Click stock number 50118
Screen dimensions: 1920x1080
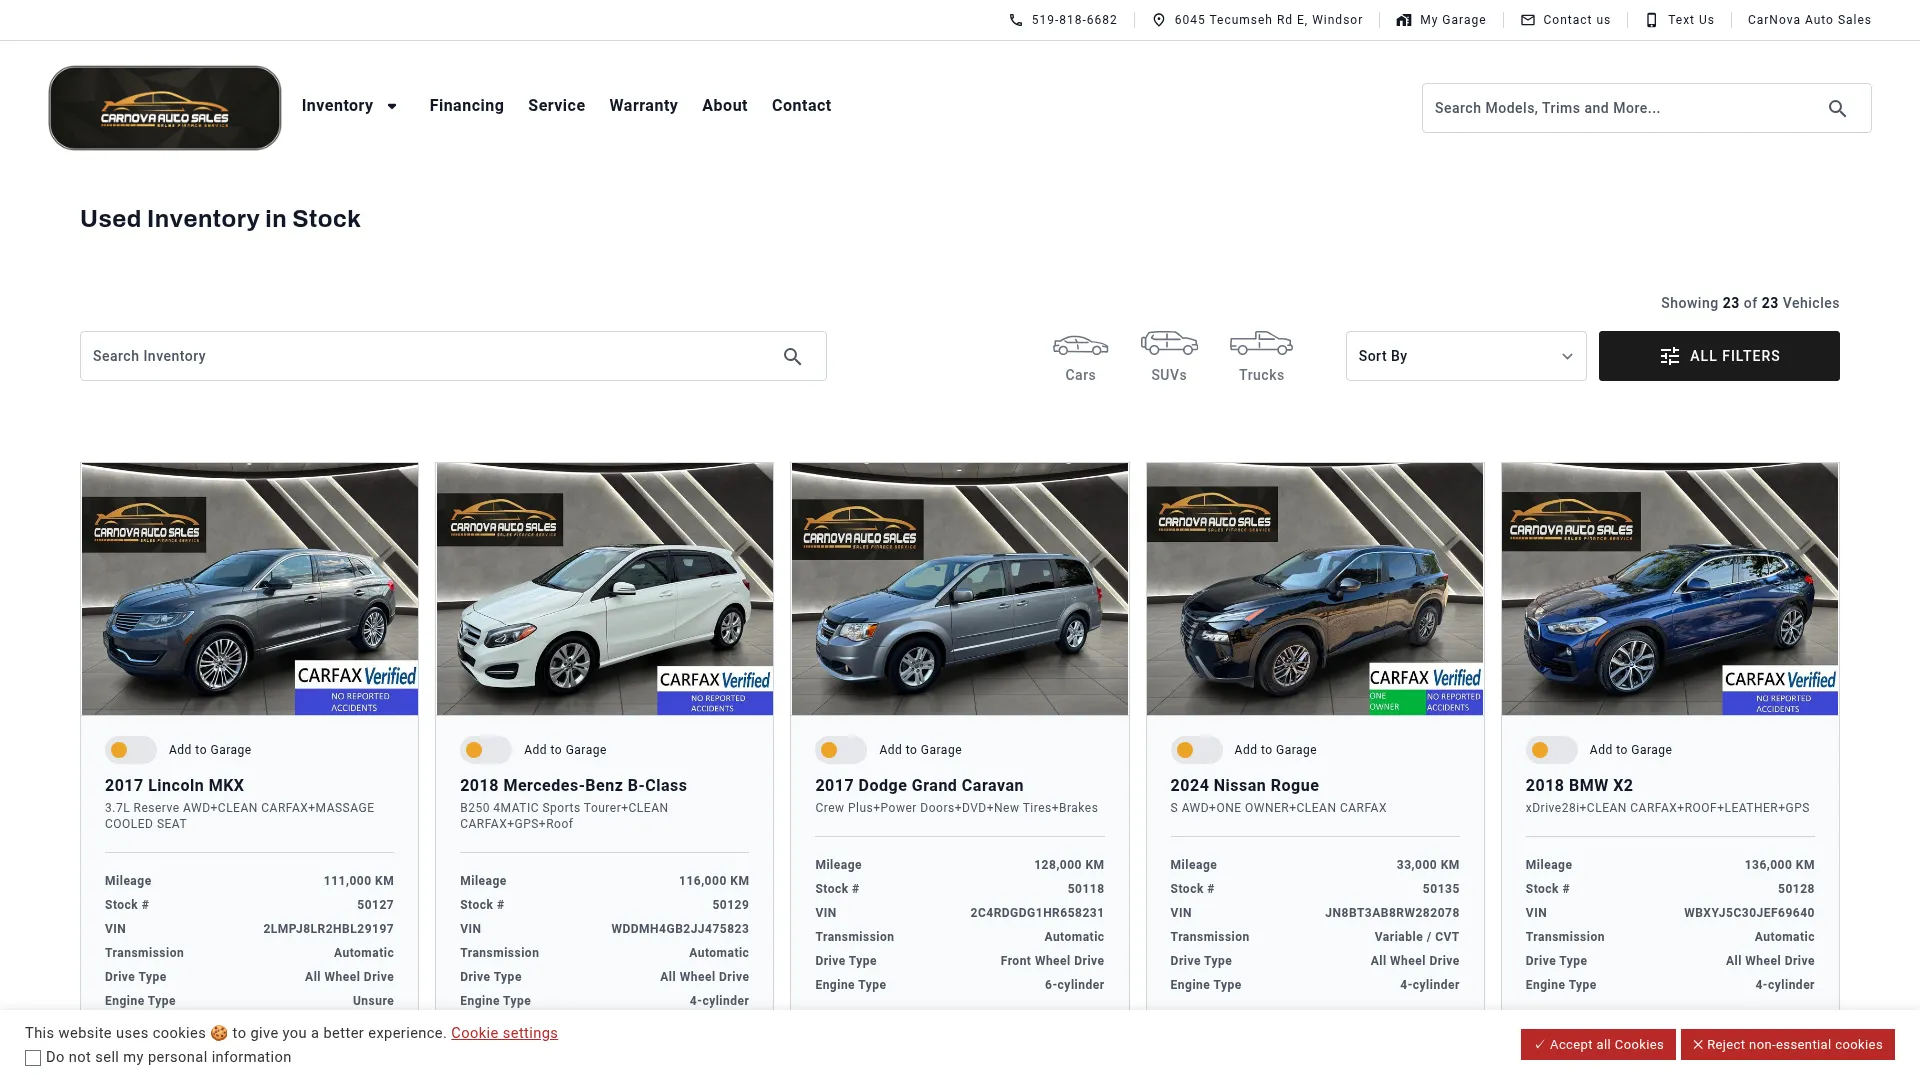click(1086, 889)
